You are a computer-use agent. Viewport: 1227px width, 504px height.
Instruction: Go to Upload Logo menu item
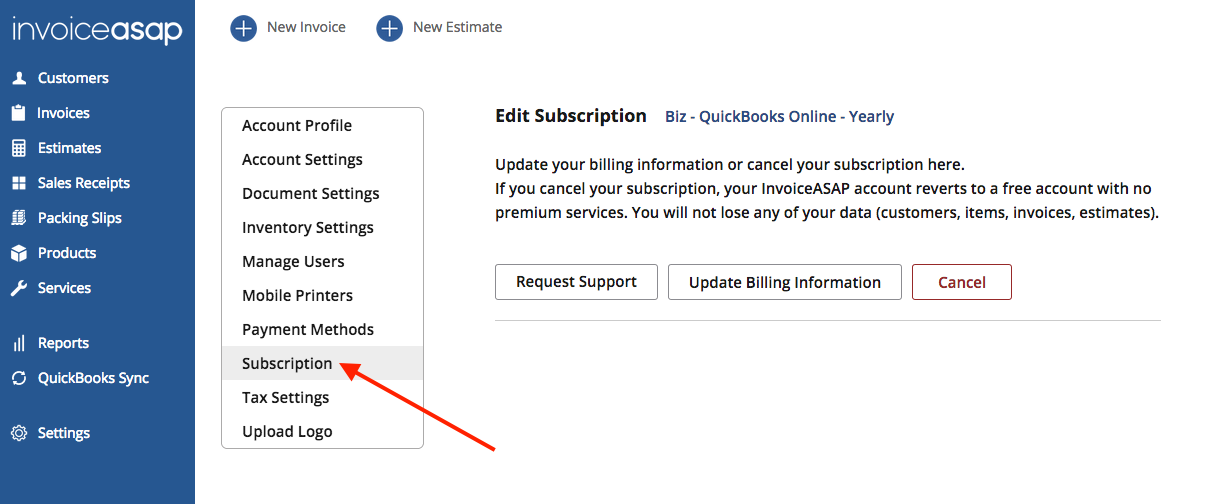pos(287,432)
